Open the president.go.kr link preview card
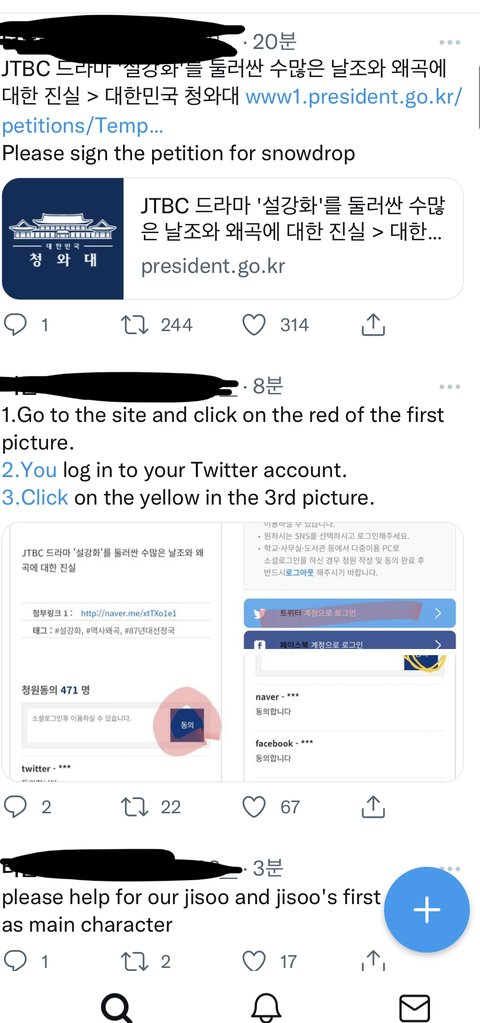Image resolution: width=480 pixels, height=1023 pixels. pos(233,238)
